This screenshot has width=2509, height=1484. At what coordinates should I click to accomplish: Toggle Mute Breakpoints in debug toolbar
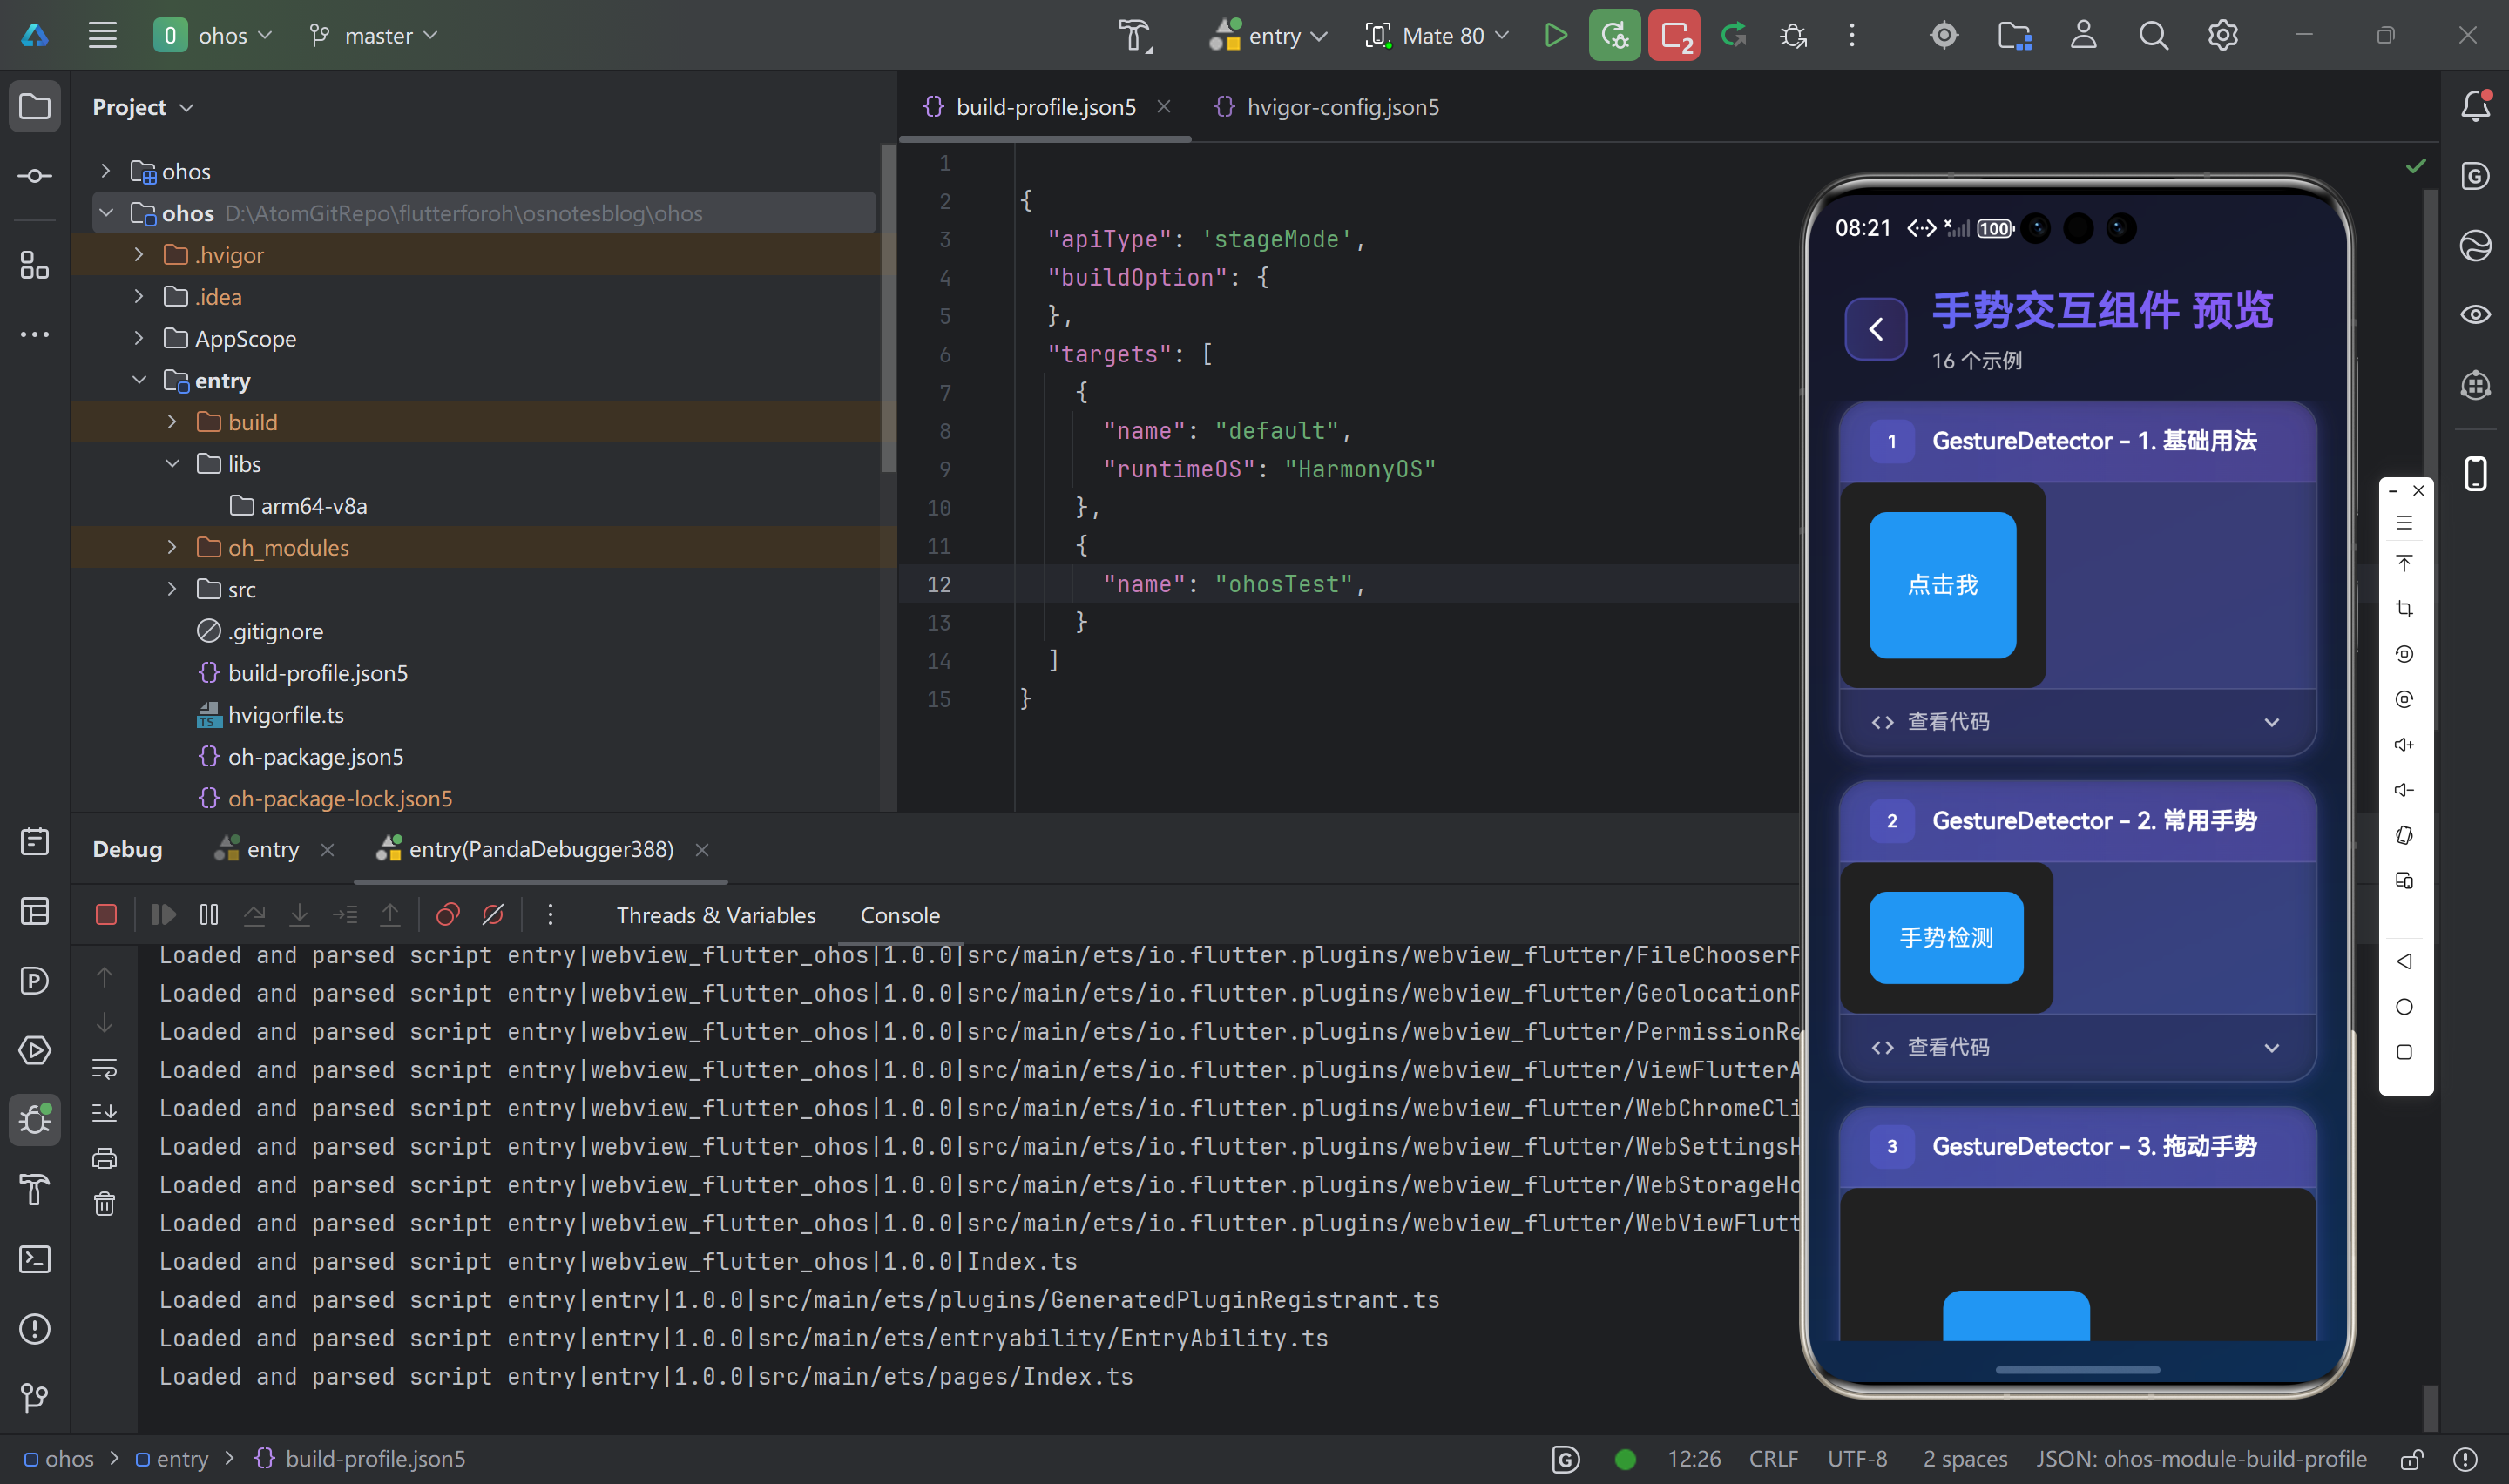493,914
